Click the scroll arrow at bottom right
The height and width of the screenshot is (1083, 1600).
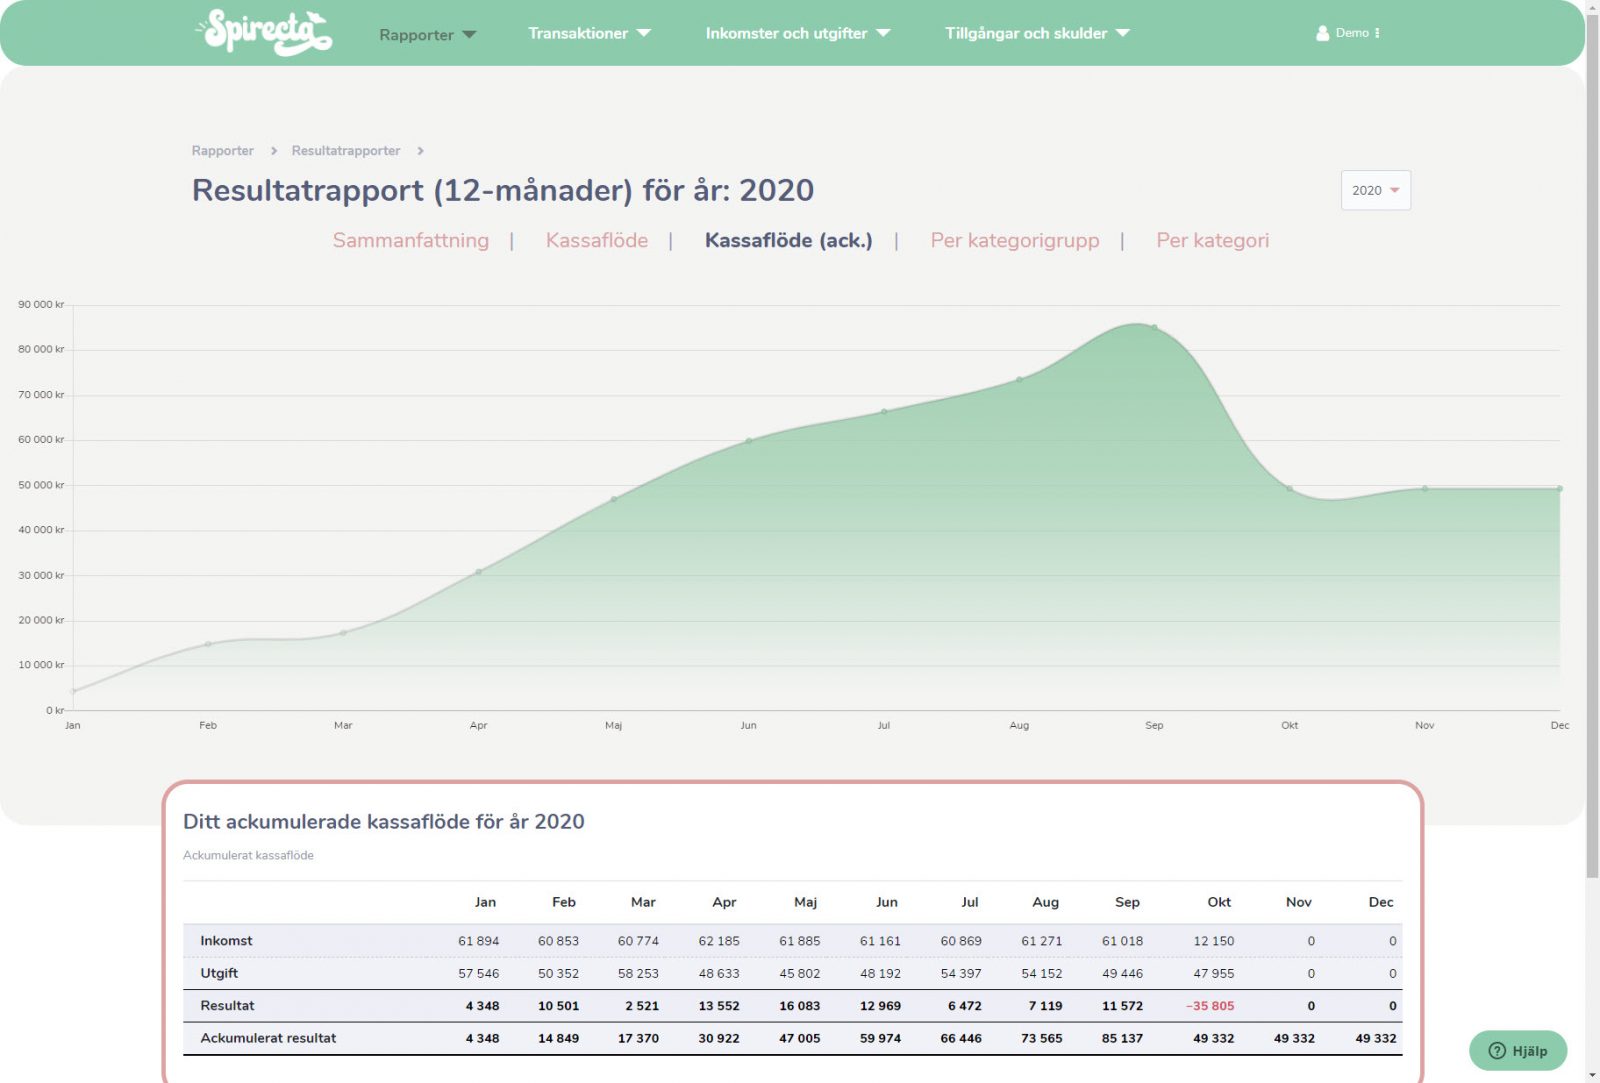pyautogui.click(x=1590, y=1073)
